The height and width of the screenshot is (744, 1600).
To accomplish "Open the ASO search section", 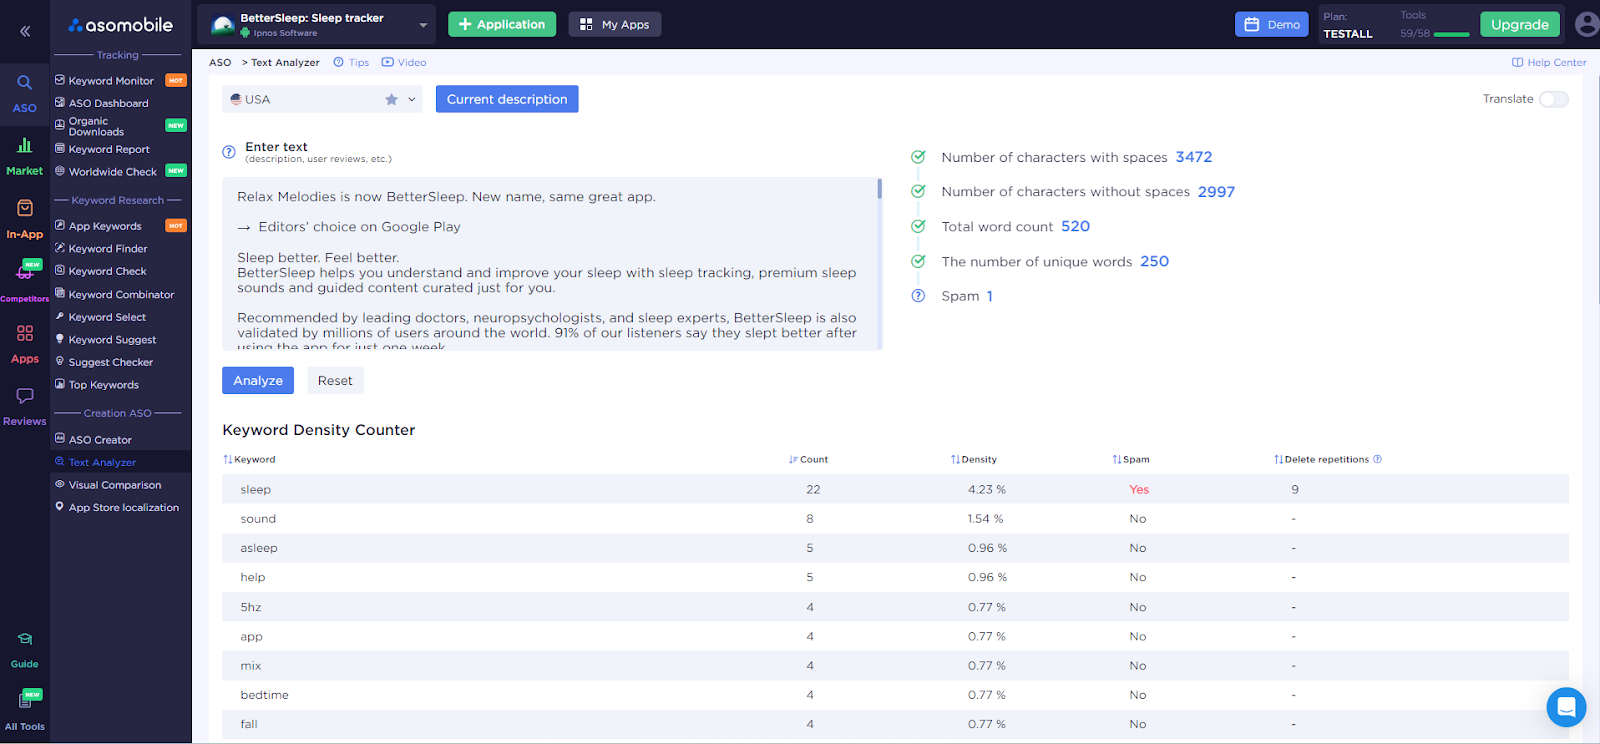I will [x=25, y=93].
